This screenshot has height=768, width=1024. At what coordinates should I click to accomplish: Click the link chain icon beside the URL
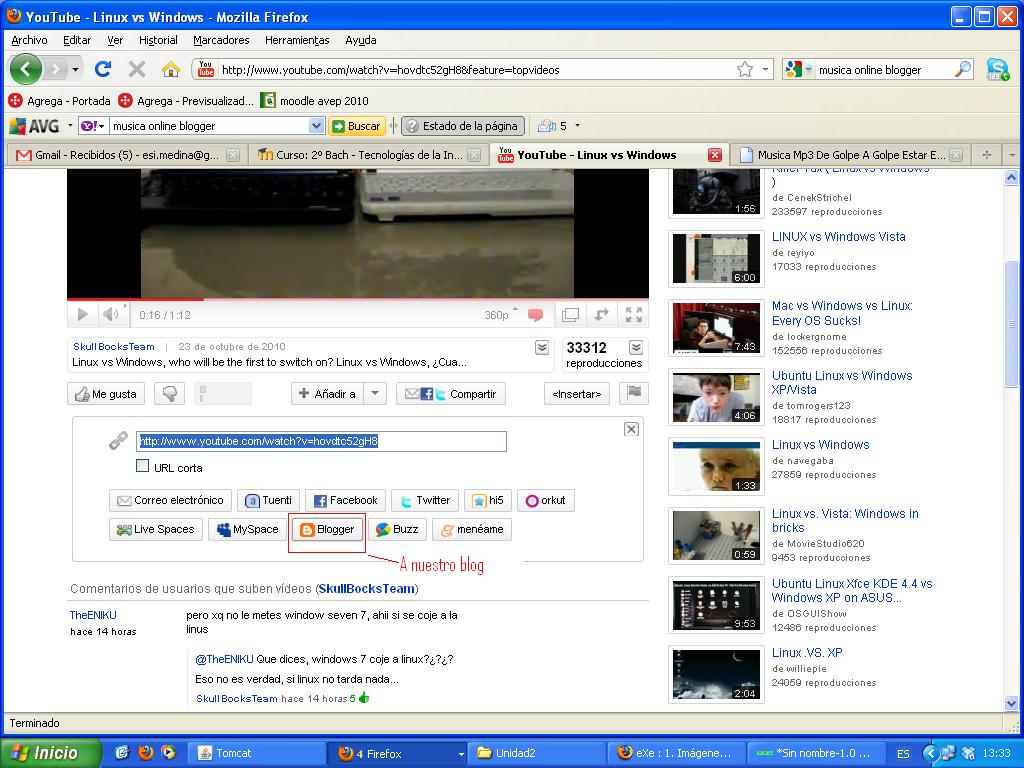pyautogui.click(x=118, y=441)
